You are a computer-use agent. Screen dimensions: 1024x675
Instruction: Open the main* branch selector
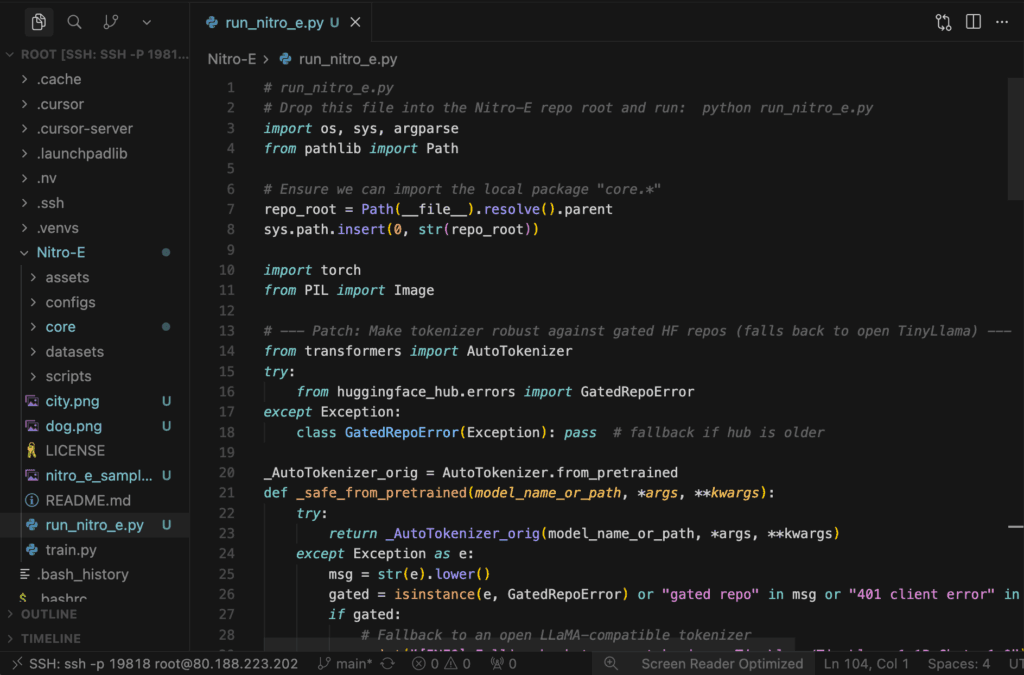[346, 663]
